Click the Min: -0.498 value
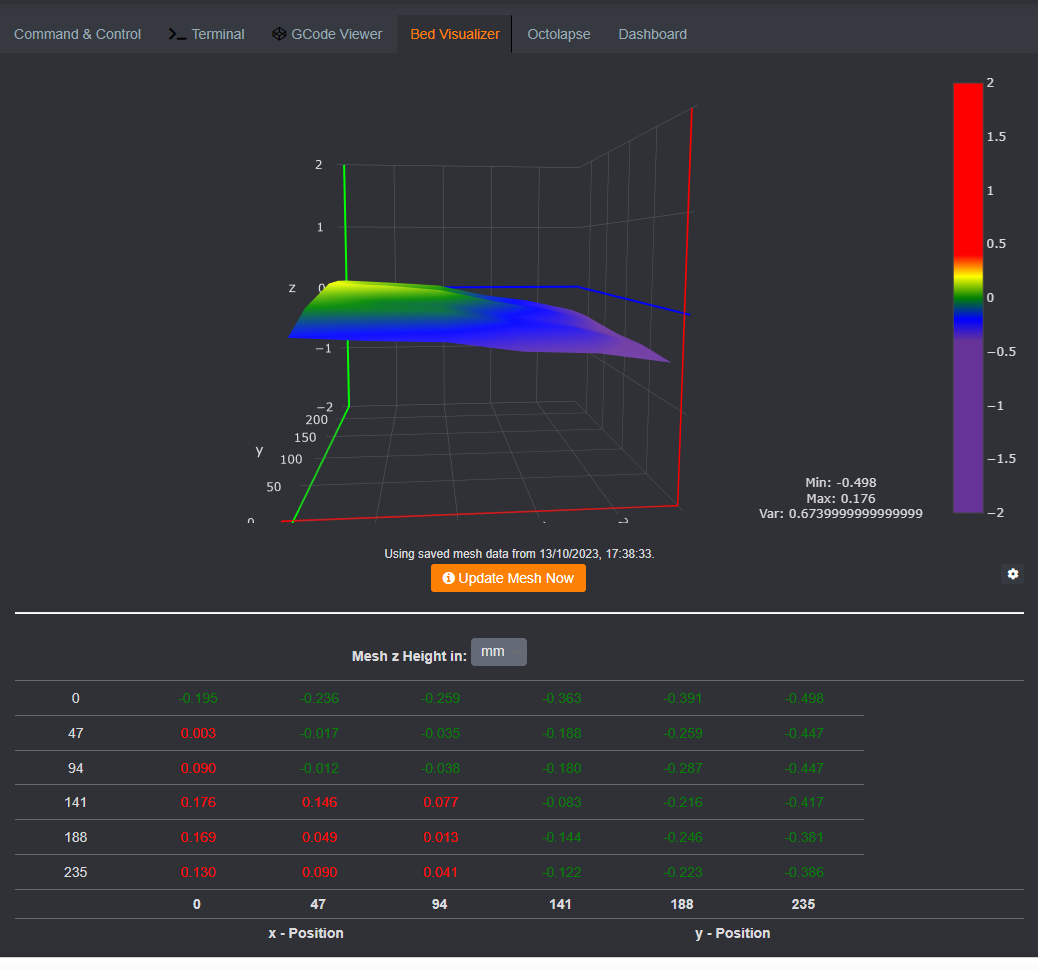Viewport: 1038px width, 970px height. [x=841, y=483]
